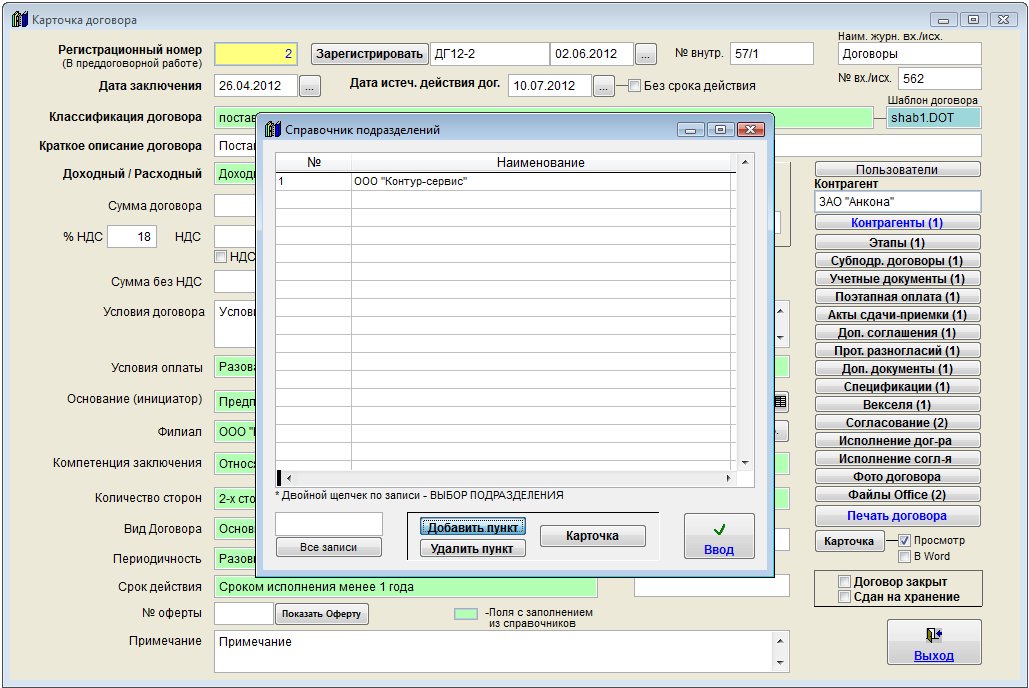Image resolution: width=1029 pixels, height=688 pixels.
Task: Tick the Сдан на хранение checkbox
Action: (x=844, y=597)
